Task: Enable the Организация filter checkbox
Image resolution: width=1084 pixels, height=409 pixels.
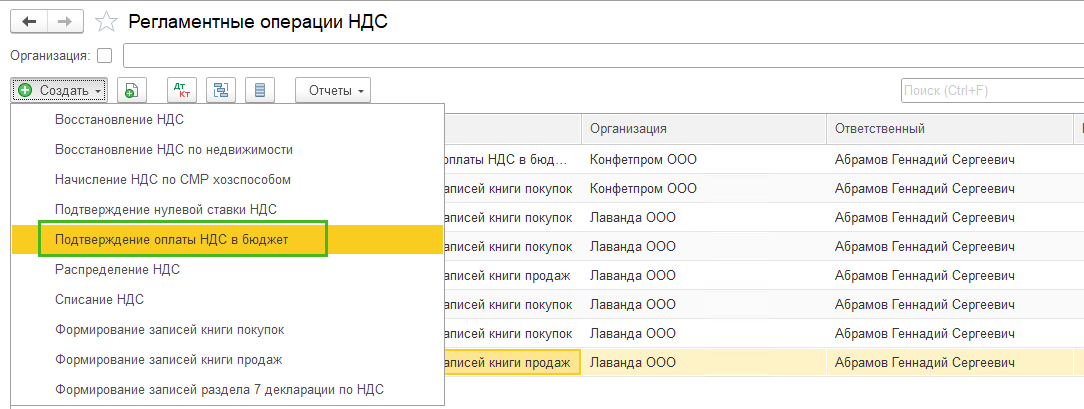Action: (104, 55)
